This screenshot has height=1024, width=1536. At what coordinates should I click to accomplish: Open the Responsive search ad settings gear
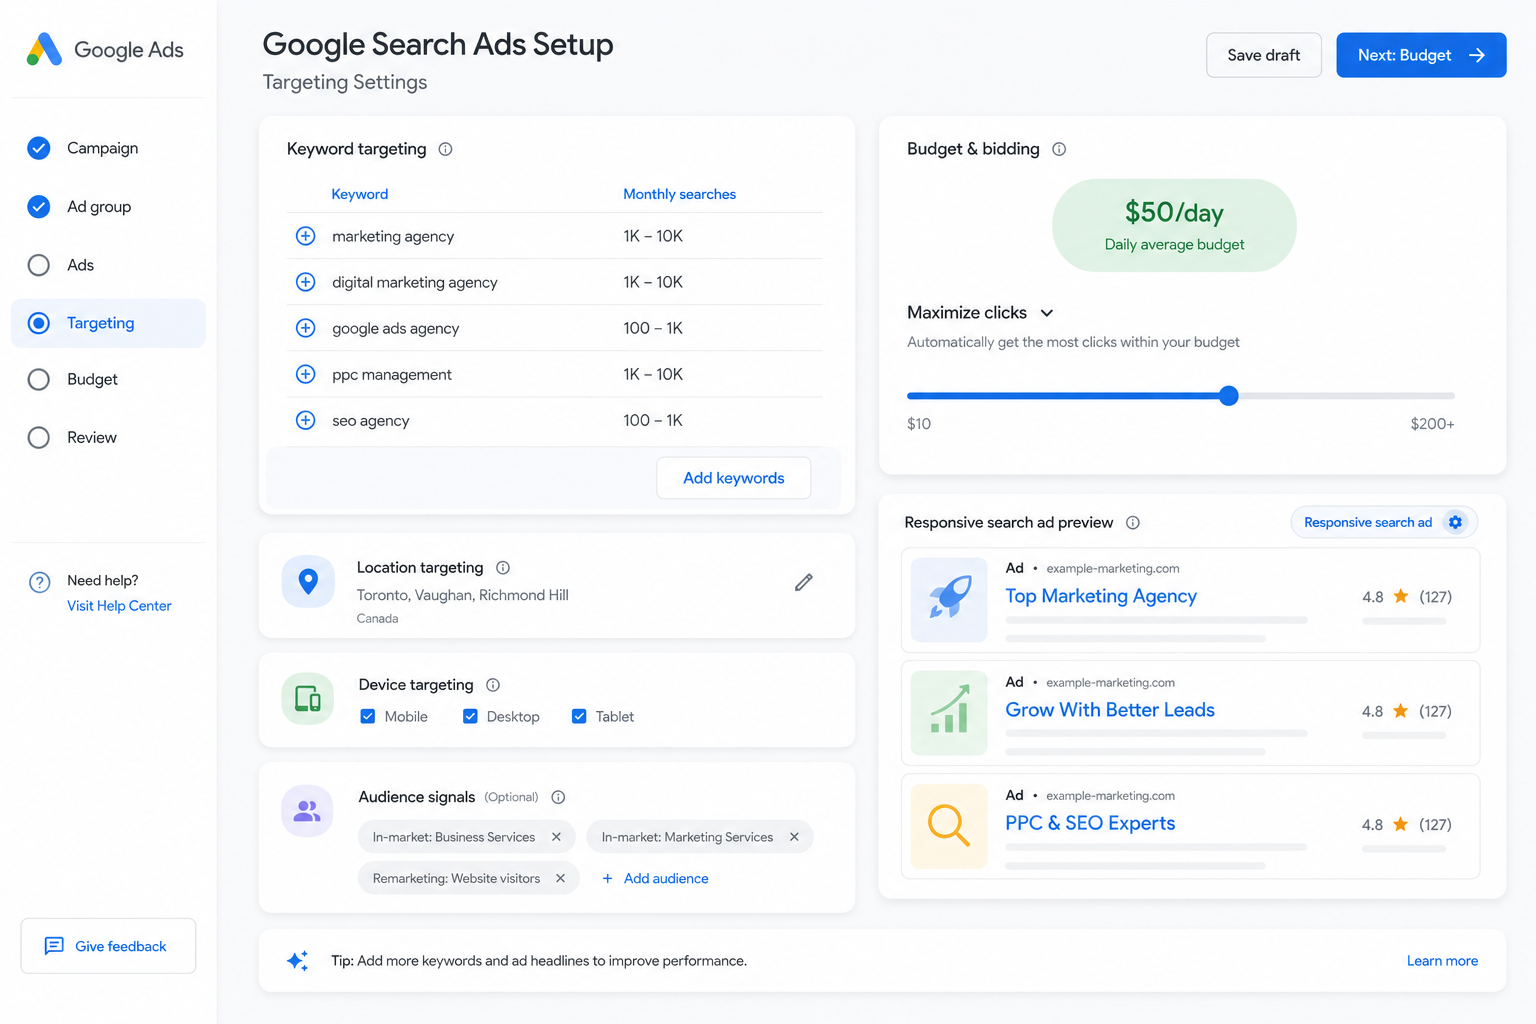click(1456, 522)
